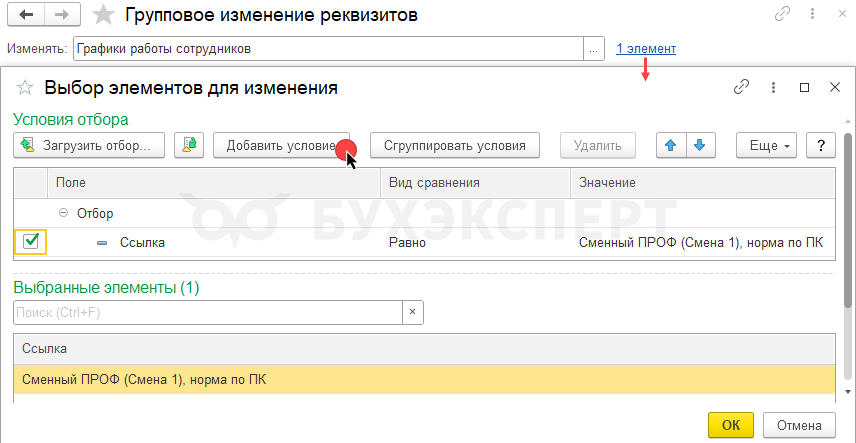856x443 pixels.
Task: Close the selection dialog
Action: [x=834, y=87]
